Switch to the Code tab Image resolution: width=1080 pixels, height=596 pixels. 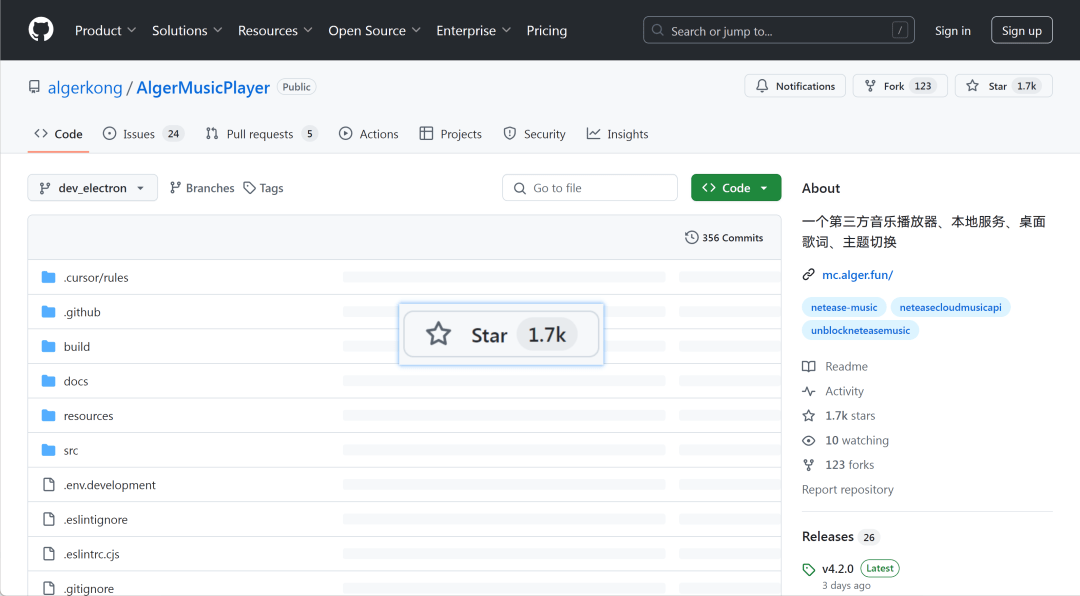[59, 134]
